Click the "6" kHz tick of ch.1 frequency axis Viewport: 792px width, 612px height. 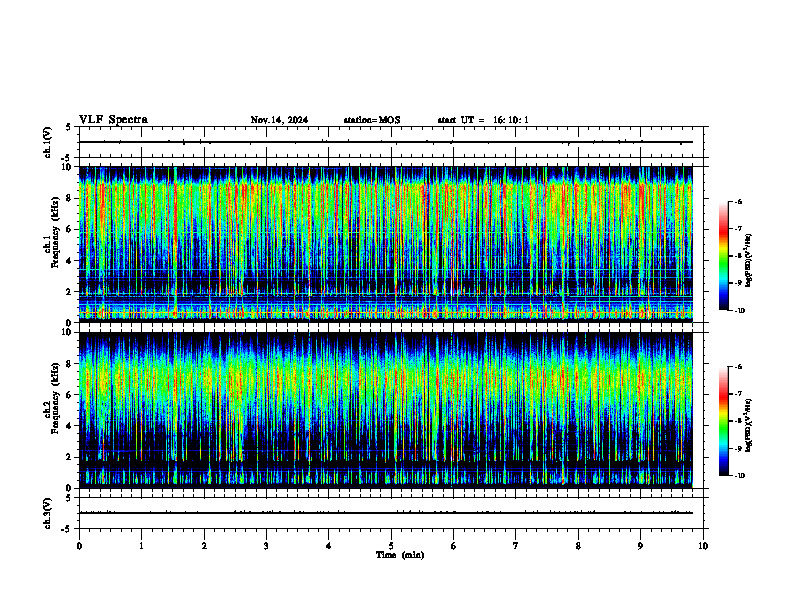click(70, 229)
